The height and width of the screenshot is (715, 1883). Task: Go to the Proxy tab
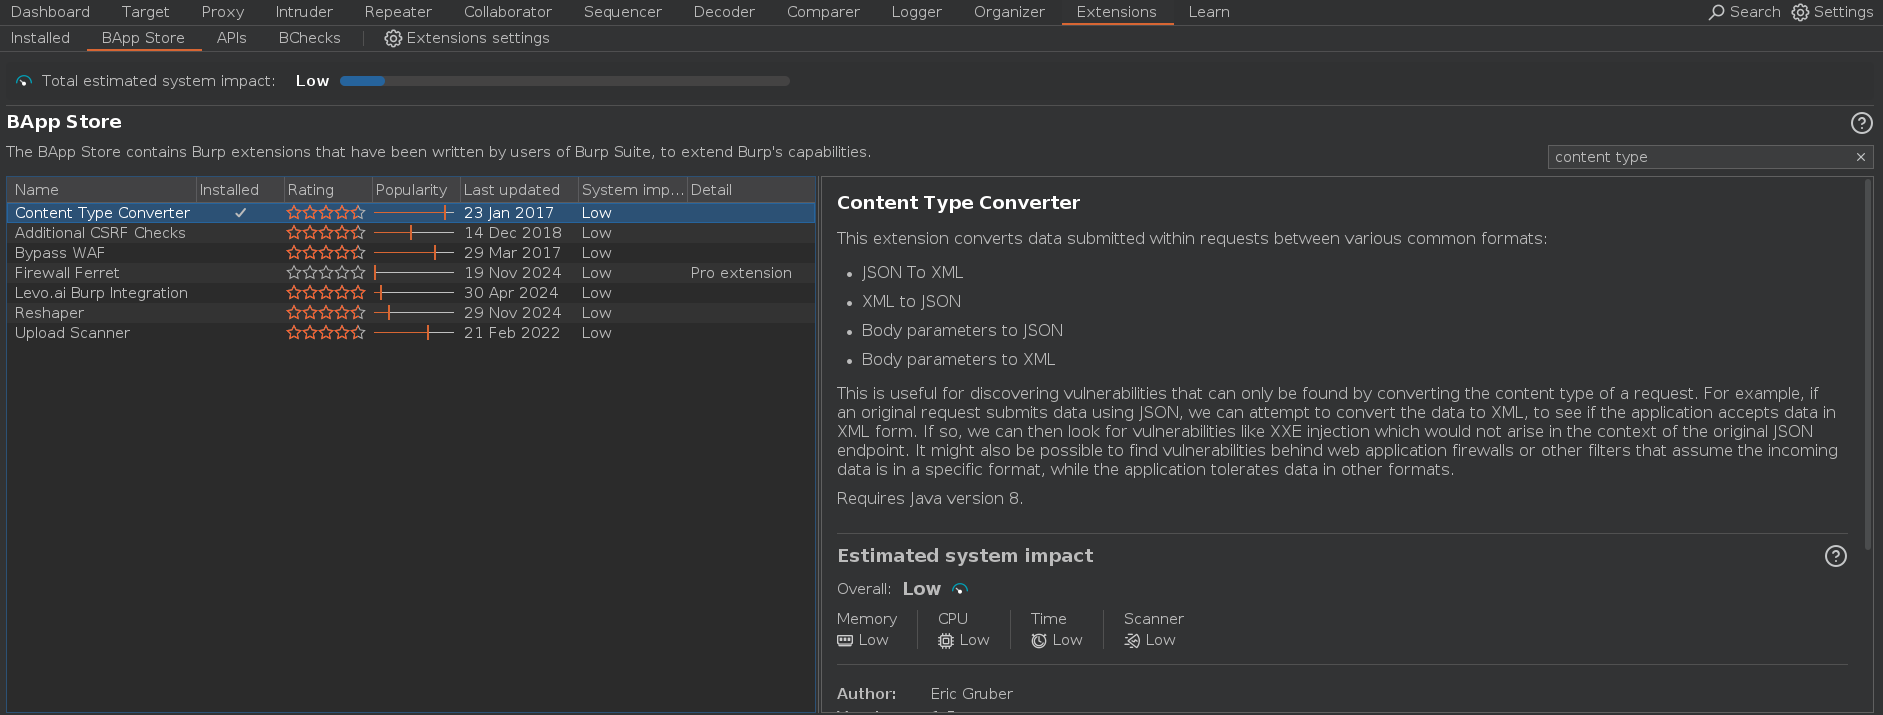[x=222, y=12]
